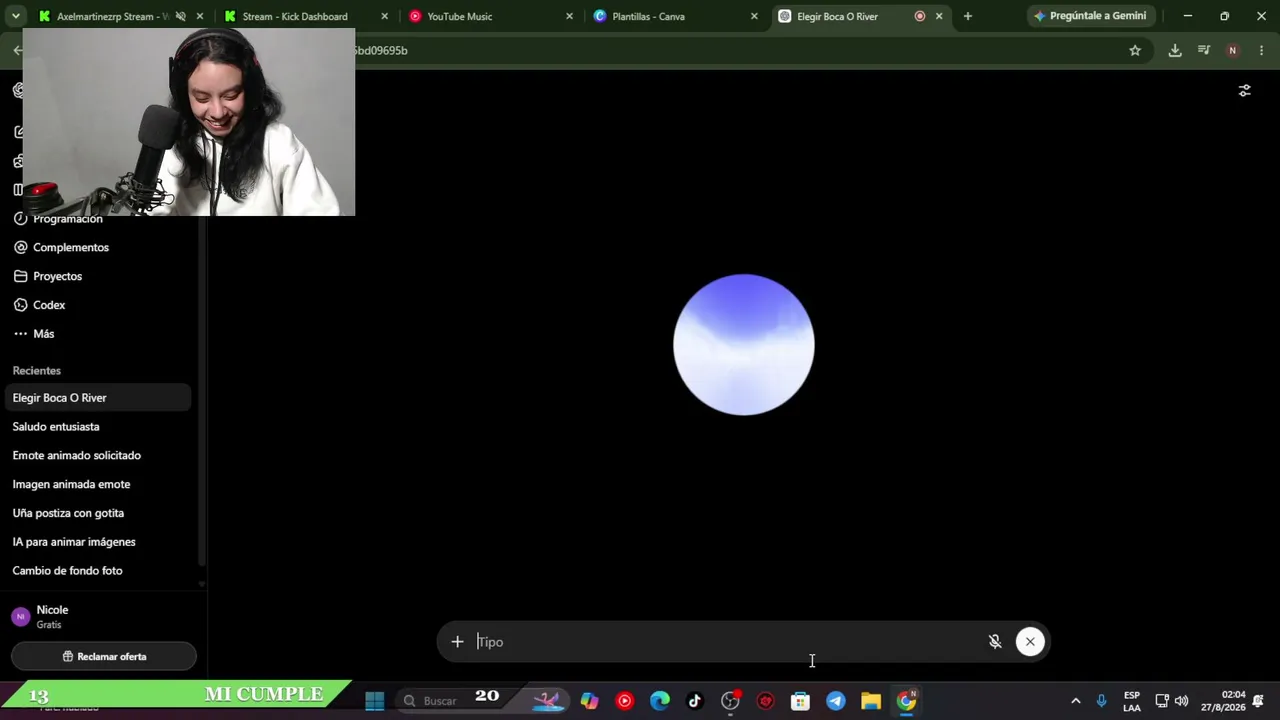Unmute the microphone in voice mode

[x=995, y=642]
